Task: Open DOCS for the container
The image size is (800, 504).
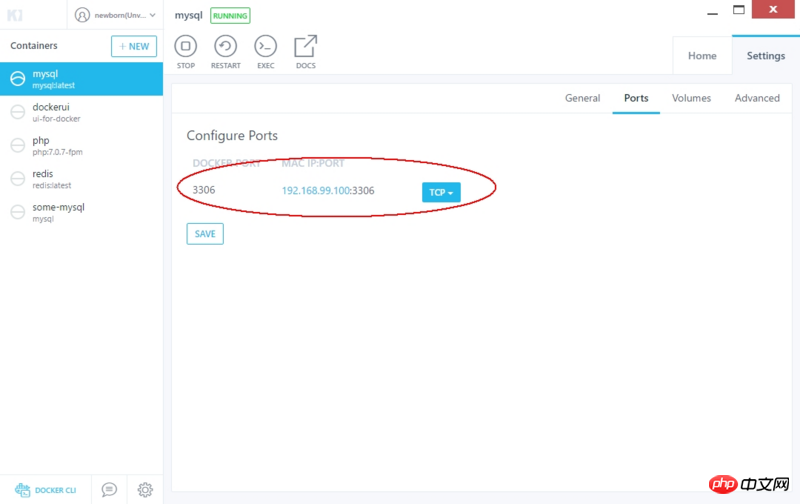Action: (x=306, y=52)
